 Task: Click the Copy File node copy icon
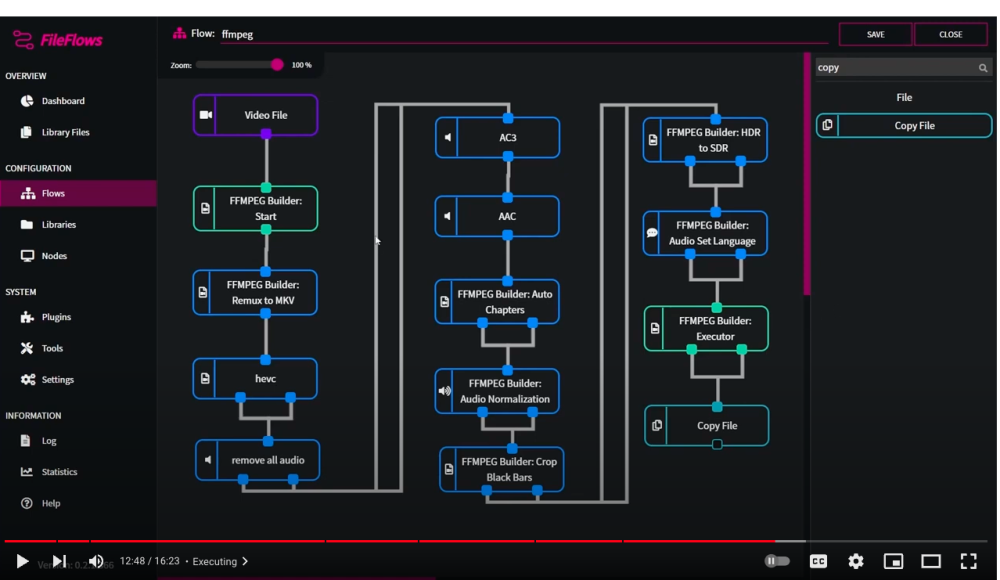tap(657, 426)
